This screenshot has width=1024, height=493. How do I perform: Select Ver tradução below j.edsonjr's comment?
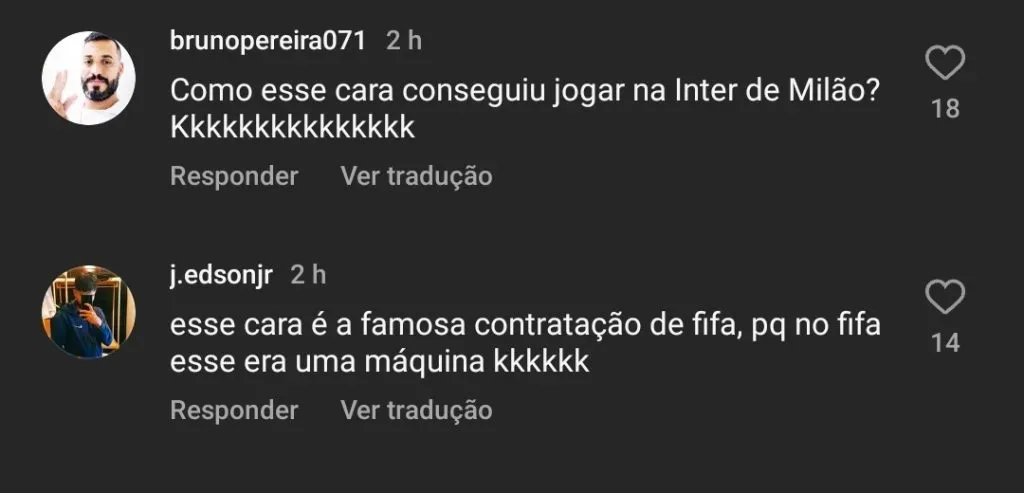coord(416,410)
